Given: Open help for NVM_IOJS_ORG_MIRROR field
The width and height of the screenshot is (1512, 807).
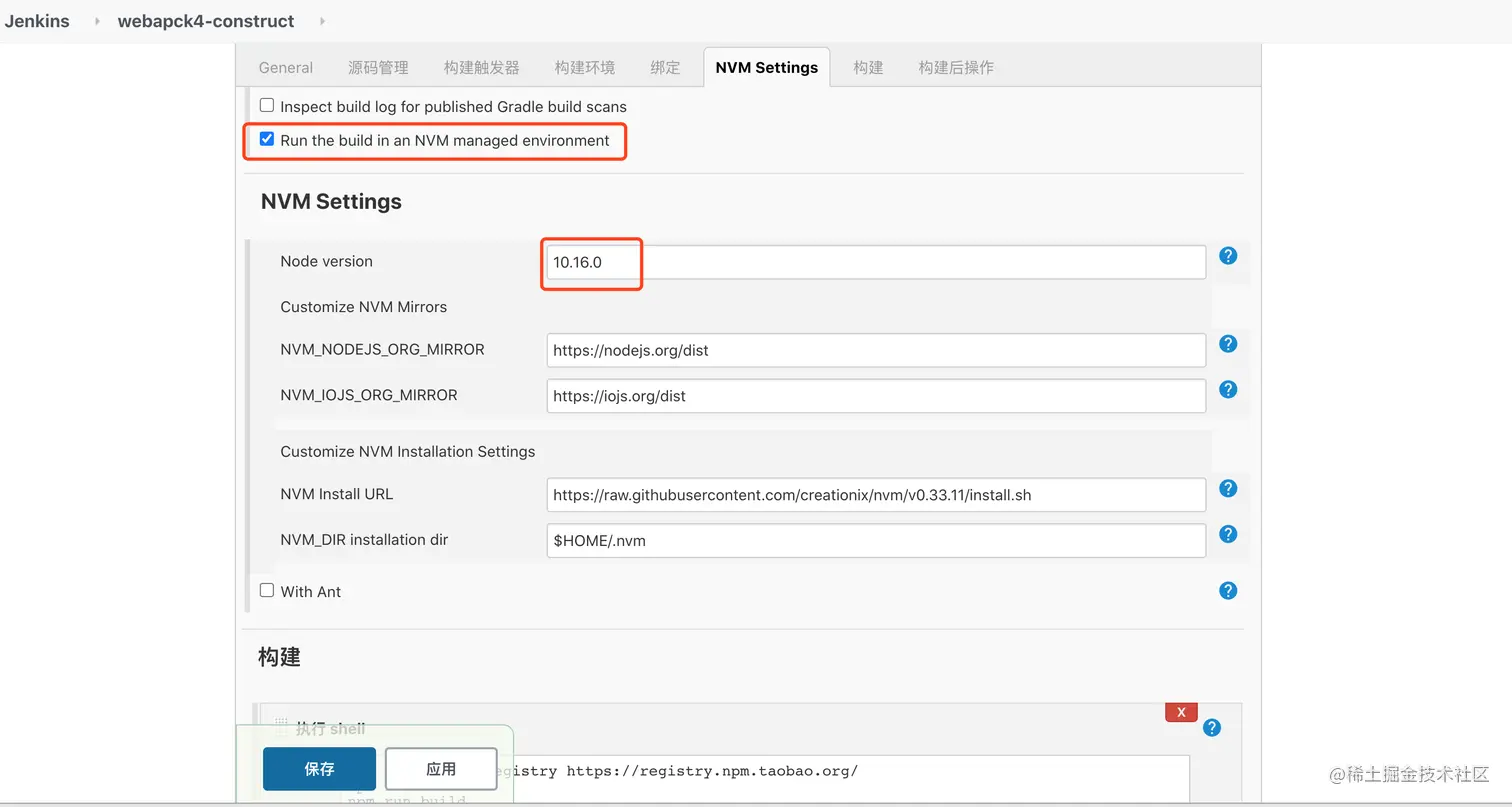Looking at the screenshot, I should coord(1228,389).
